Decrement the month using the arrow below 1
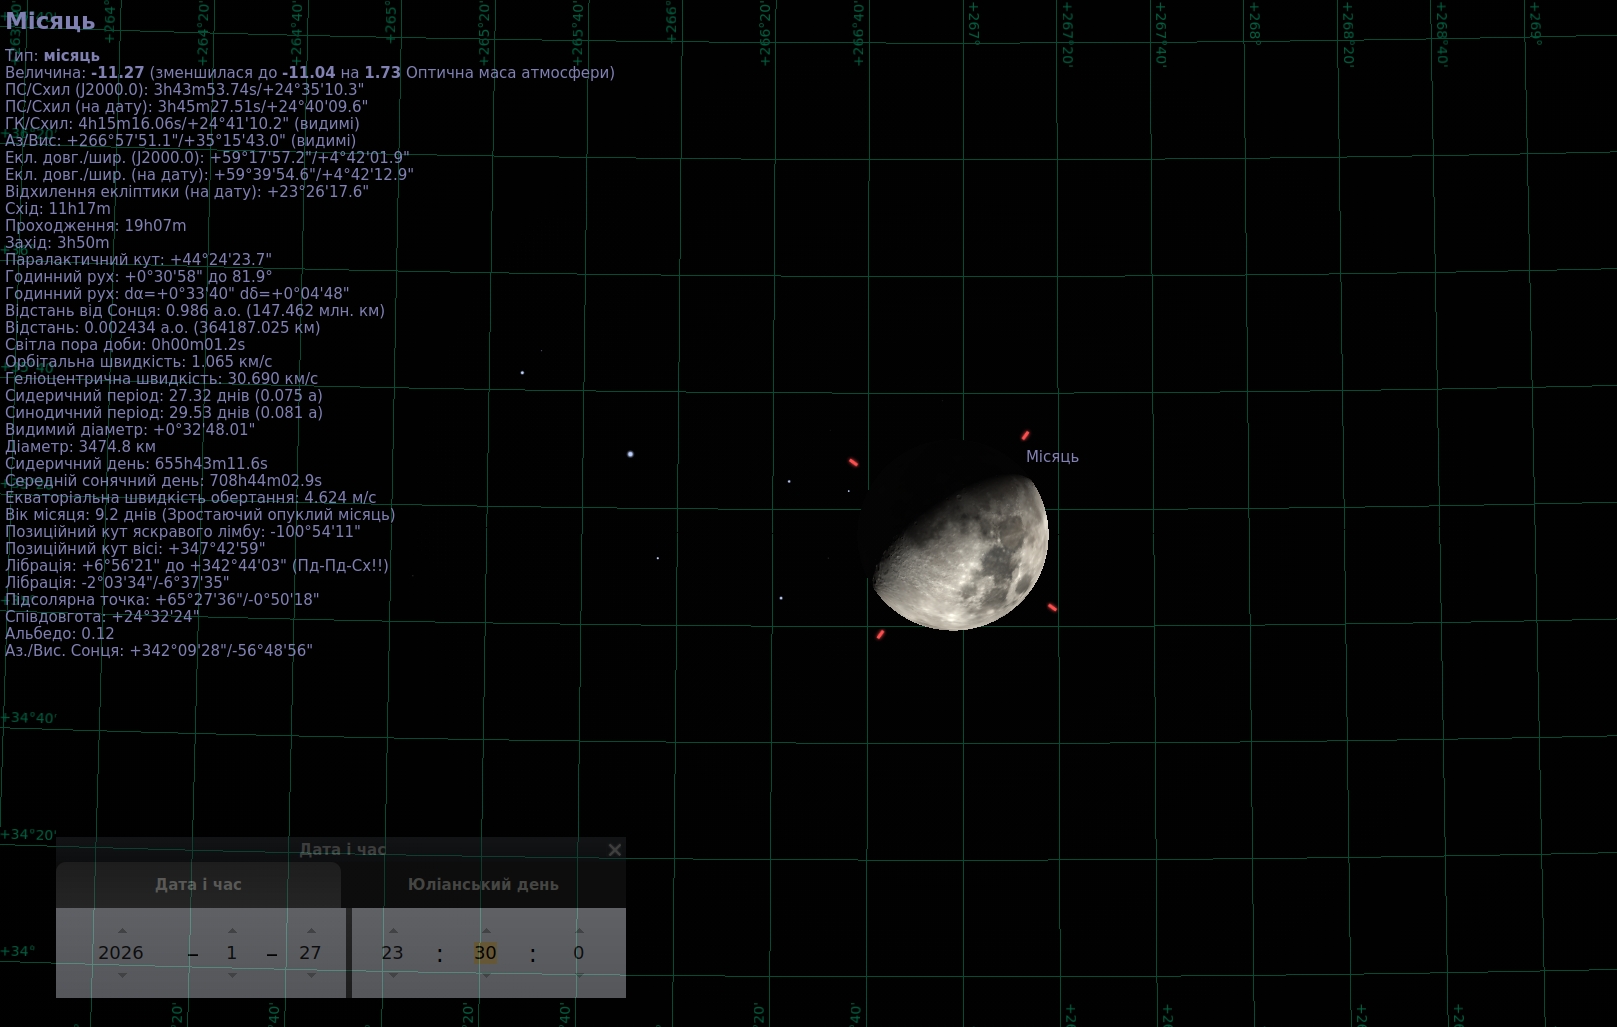This screenshot has width=1617, height=1027. 232,975
